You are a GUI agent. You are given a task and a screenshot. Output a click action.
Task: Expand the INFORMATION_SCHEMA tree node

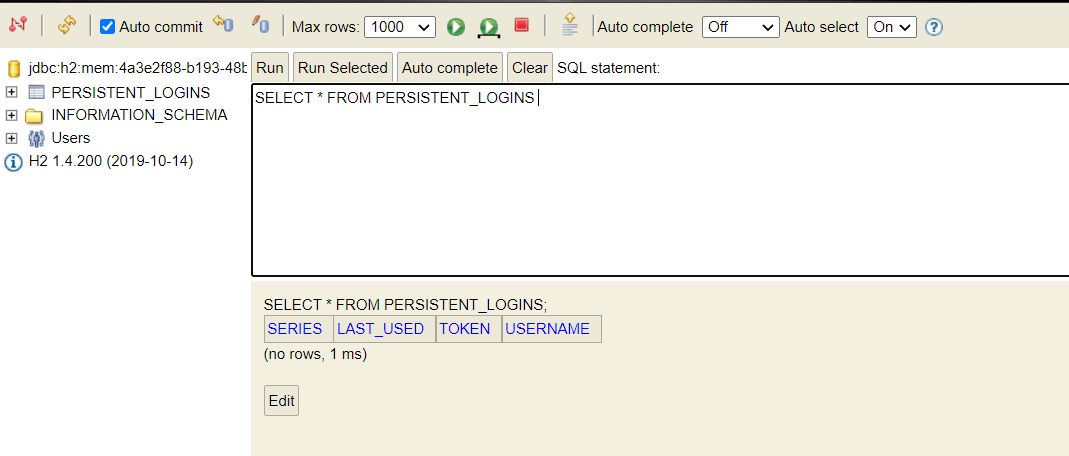(x=11, y=115)
